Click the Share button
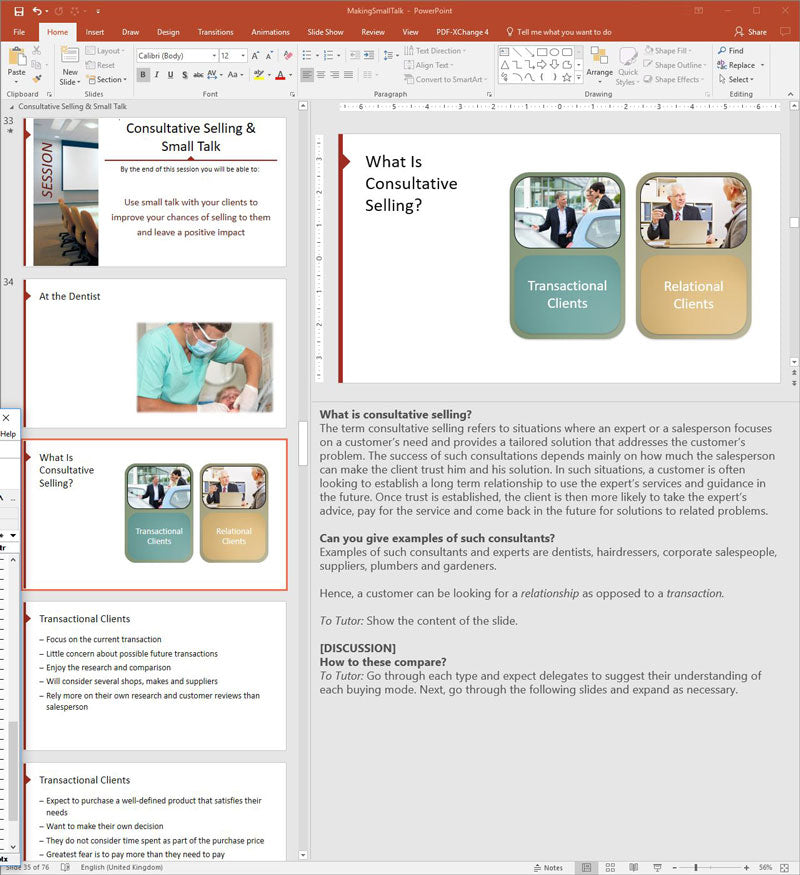The height and width of the screenshot is (875, 800). coord(750,32)
